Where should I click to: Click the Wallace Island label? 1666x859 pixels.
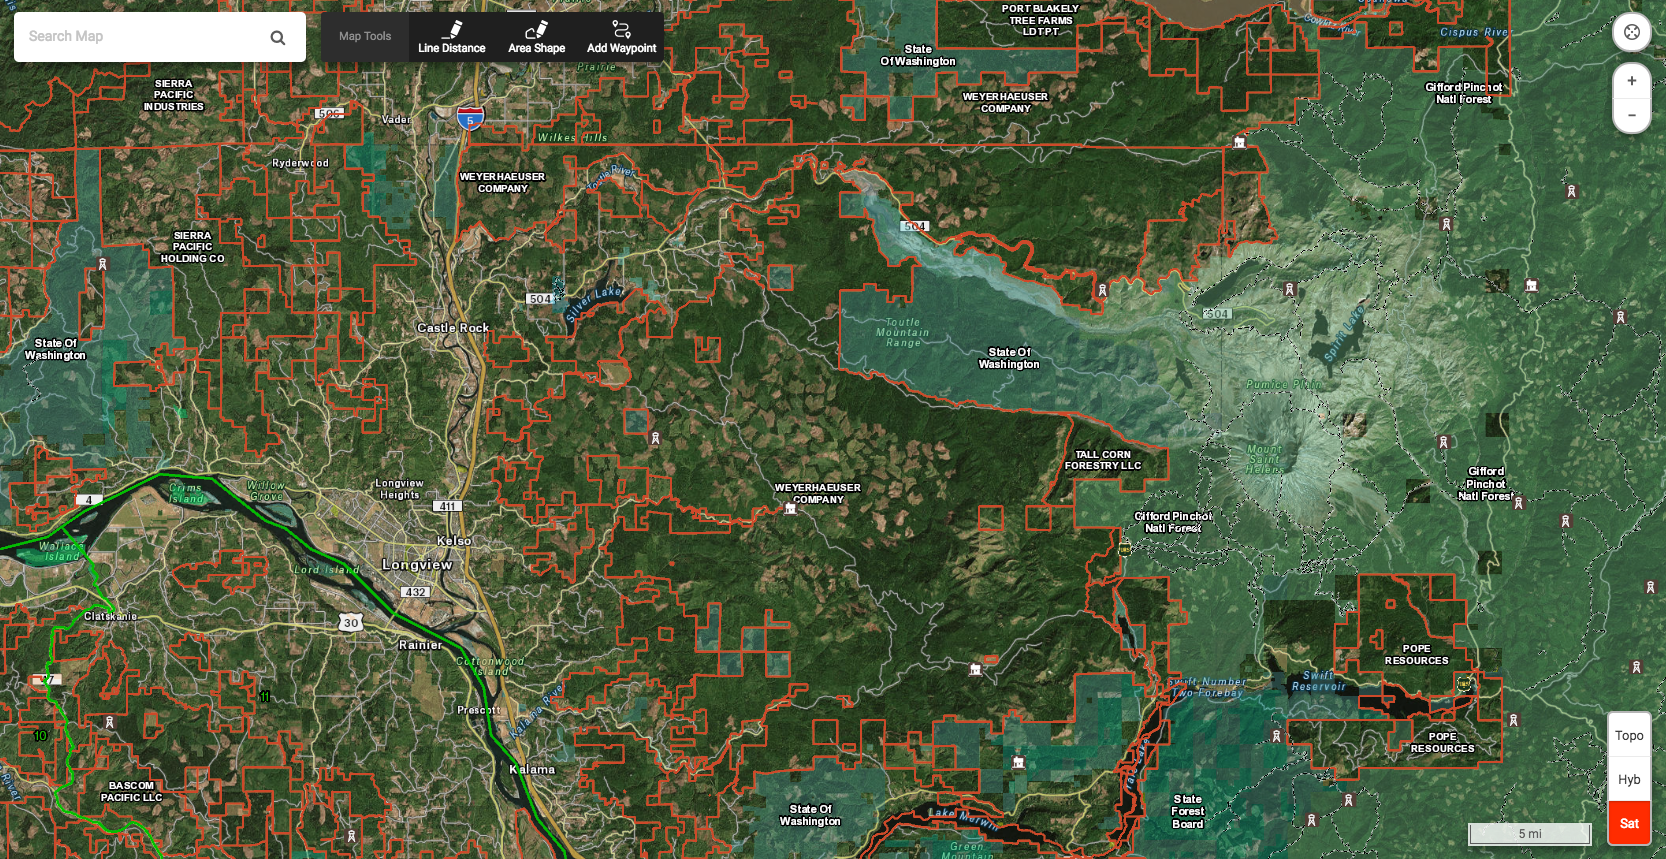tap(62, 551)
